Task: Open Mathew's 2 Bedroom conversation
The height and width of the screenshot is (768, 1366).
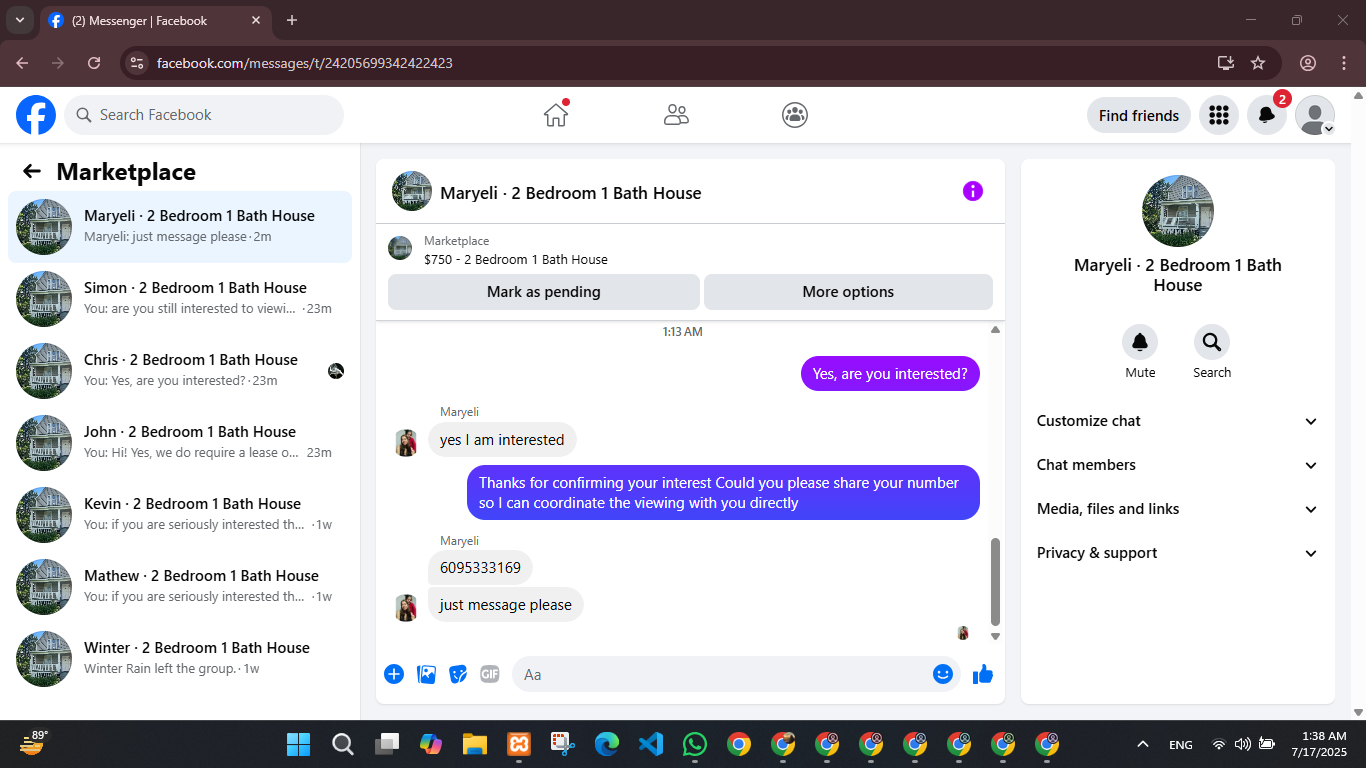Action: click(x=180, y=587)
